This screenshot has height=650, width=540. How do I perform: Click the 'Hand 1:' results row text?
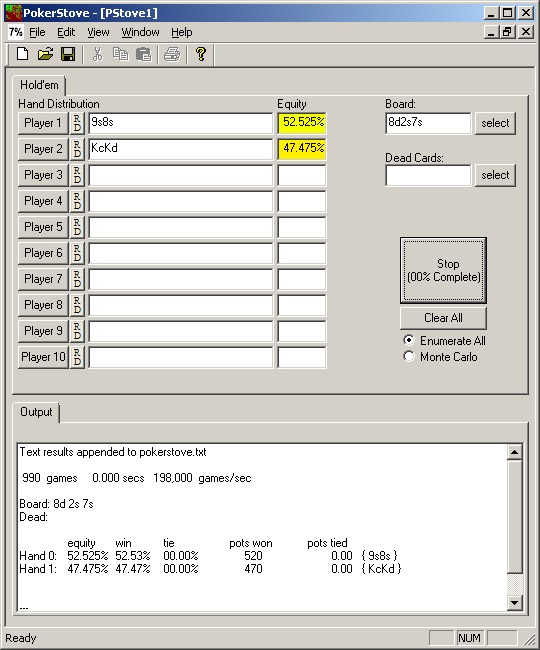(210, 569)
